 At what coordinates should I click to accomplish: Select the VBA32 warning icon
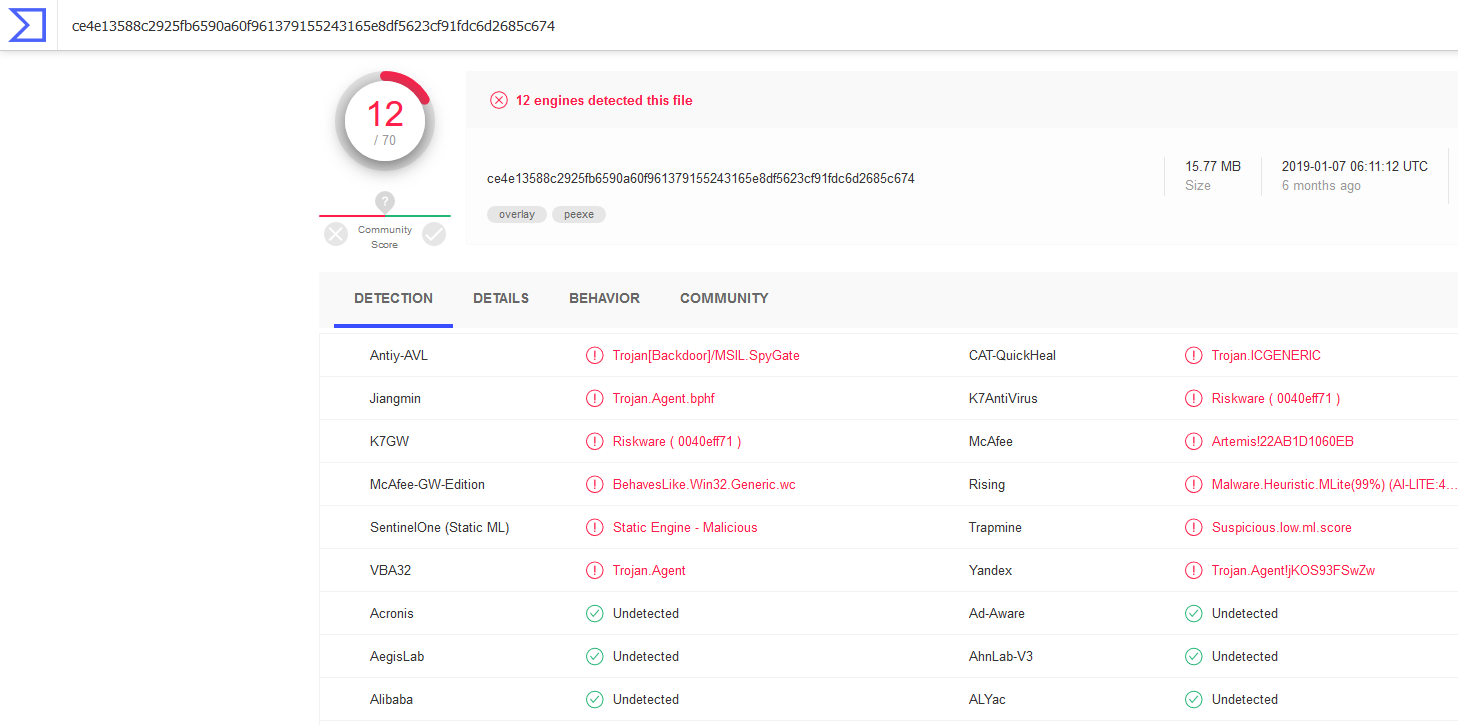pyautogui.click(x=594, y=570)
